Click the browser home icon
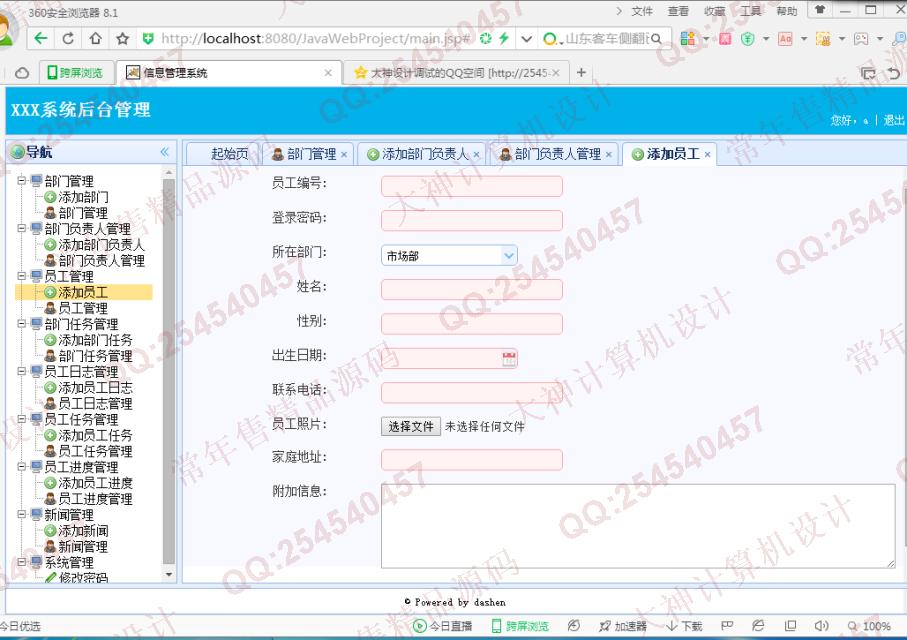907x640 pixels. click(95, 39)
